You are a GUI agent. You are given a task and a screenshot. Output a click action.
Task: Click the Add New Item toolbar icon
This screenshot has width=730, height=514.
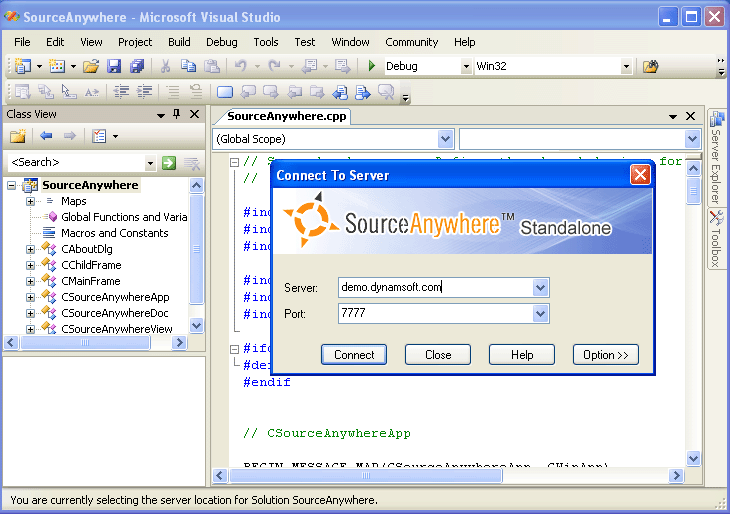(x=57, y=66)
